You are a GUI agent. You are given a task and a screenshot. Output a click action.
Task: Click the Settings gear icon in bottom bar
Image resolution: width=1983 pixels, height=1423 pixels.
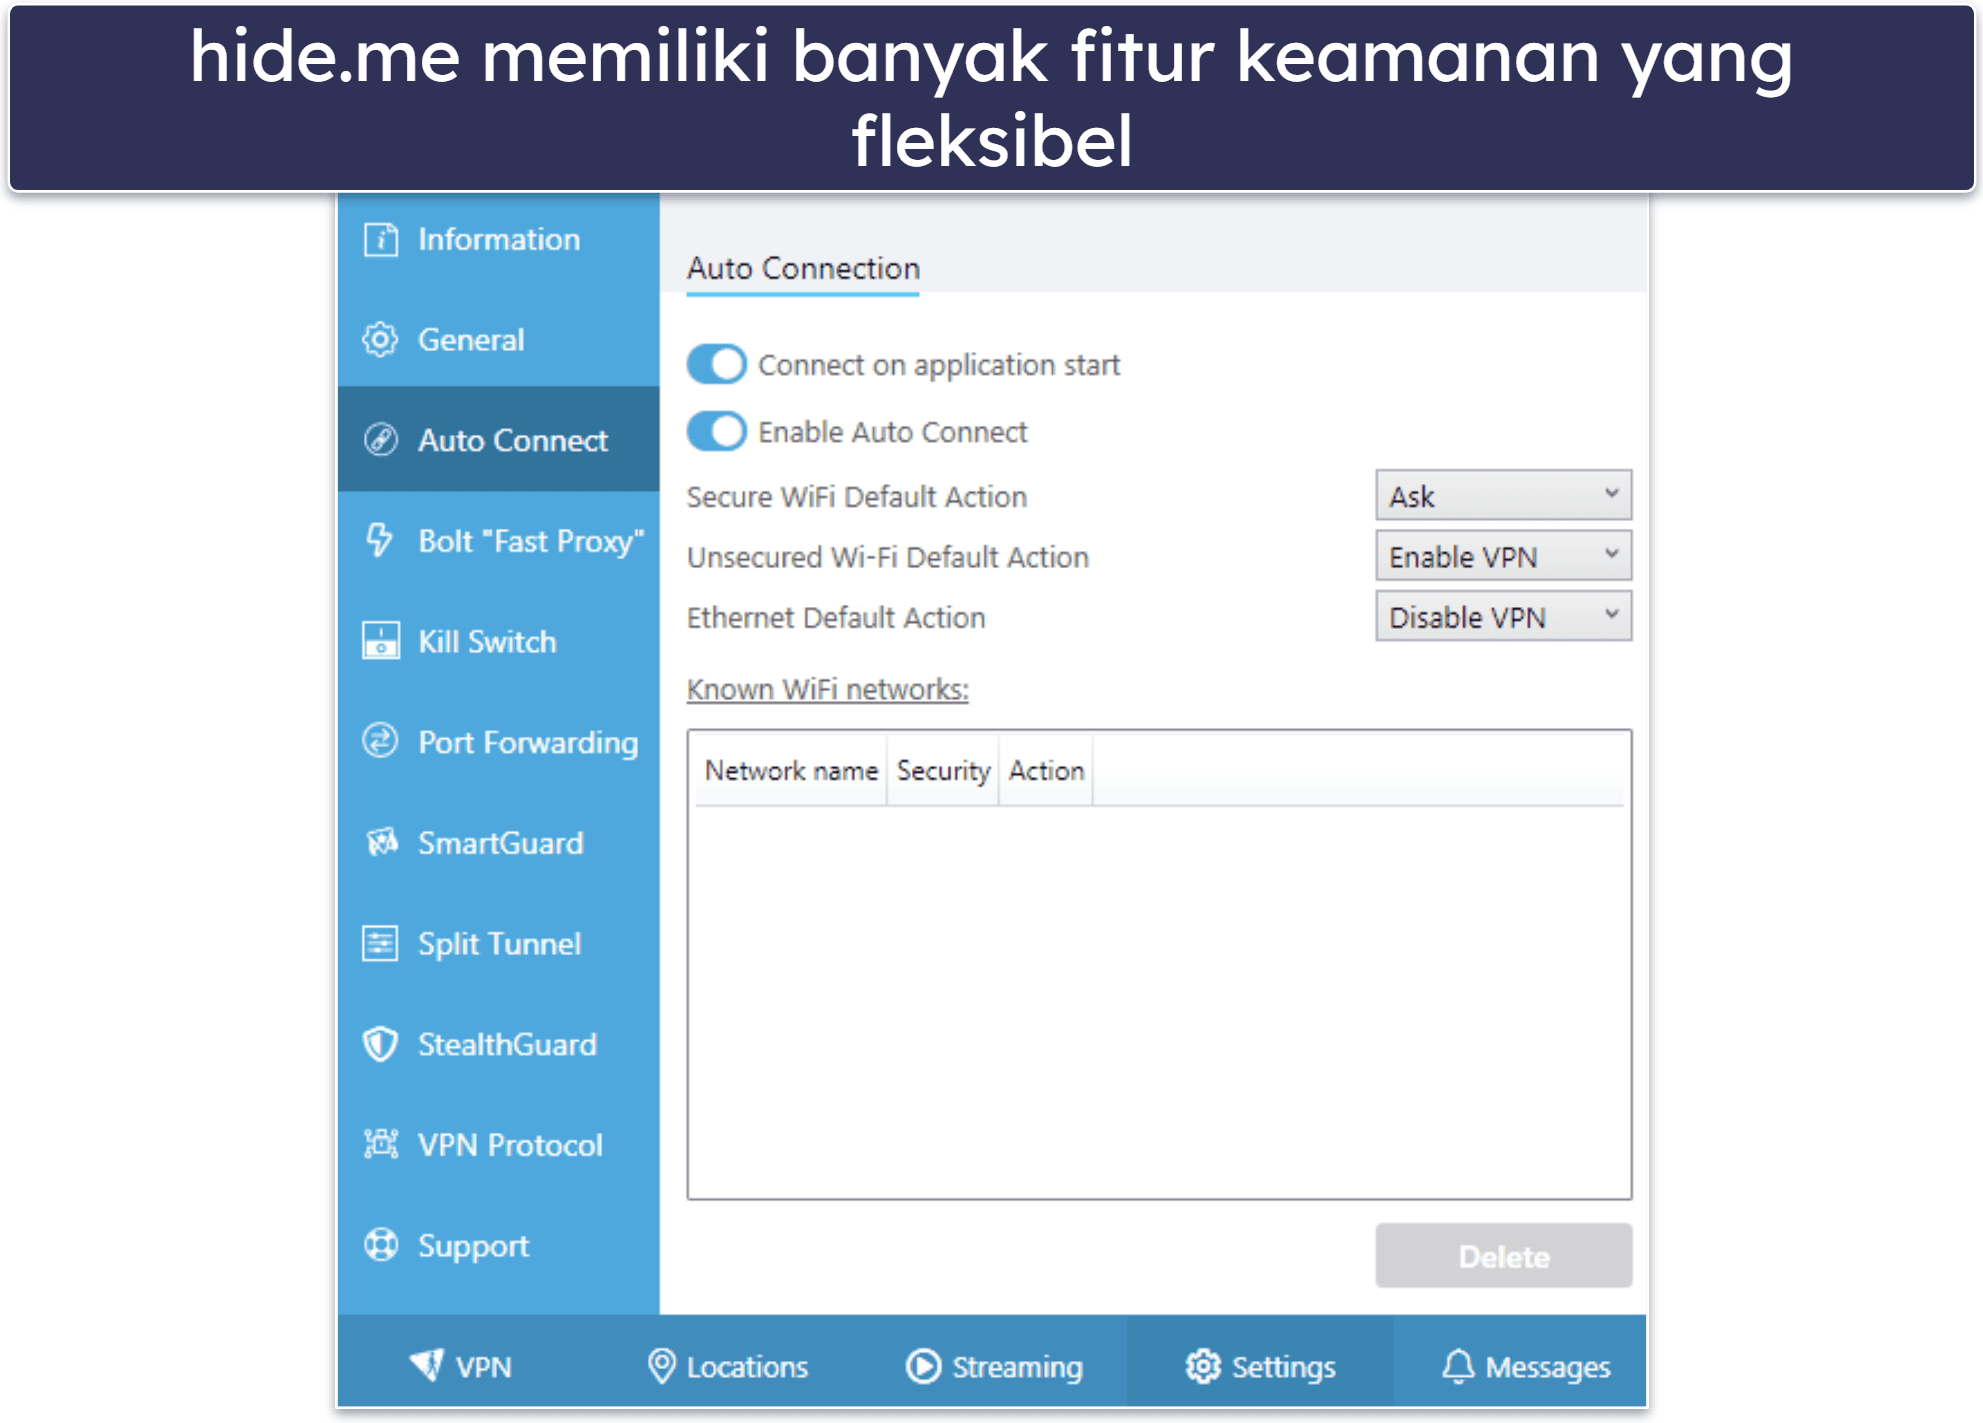[1203, 1366]
